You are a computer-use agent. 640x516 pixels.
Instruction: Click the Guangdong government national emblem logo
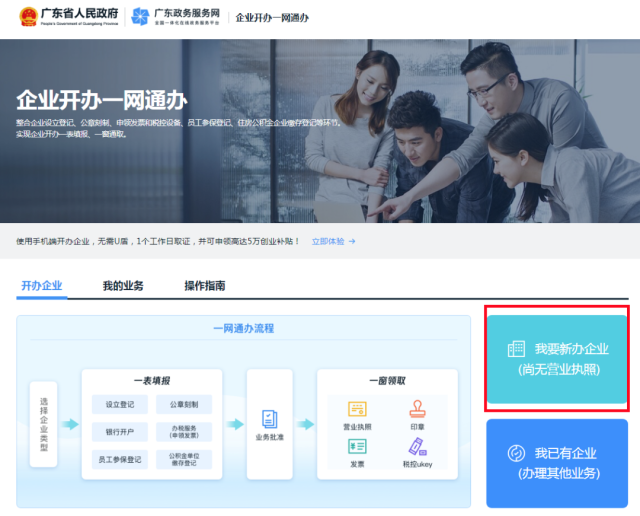pos(29,17)
